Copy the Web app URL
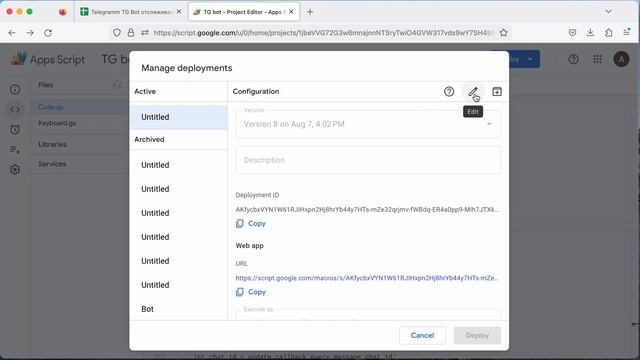This screenshot has height=360, width=640. tap(251, 292)
